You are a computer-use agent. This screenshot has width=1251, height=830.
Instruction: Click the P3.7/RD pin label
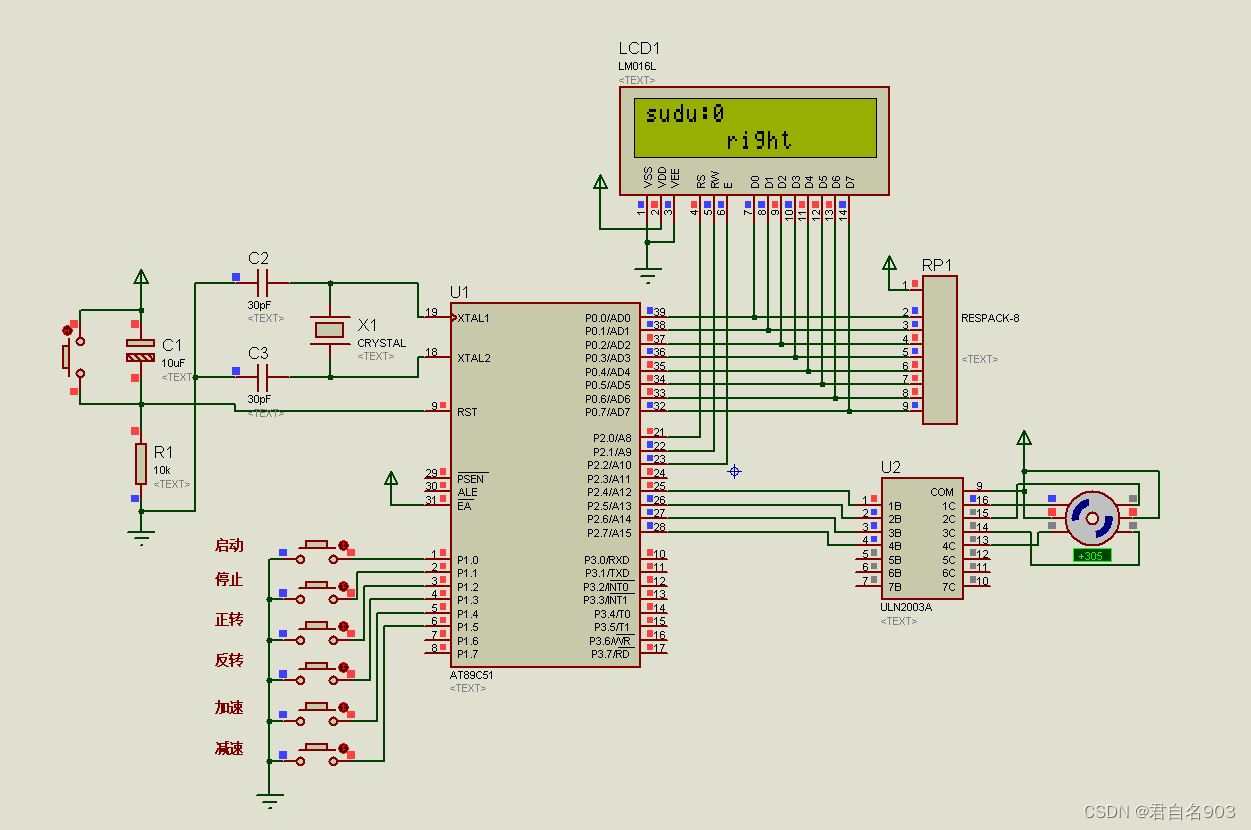611,654
